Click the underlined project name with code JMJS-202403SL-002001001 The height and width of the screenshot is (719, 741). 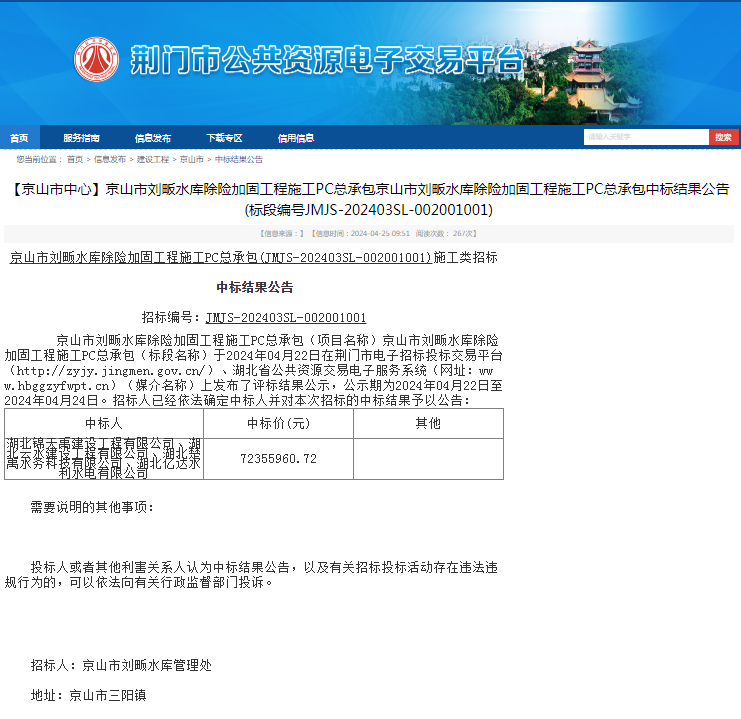(x=220, y=257)
